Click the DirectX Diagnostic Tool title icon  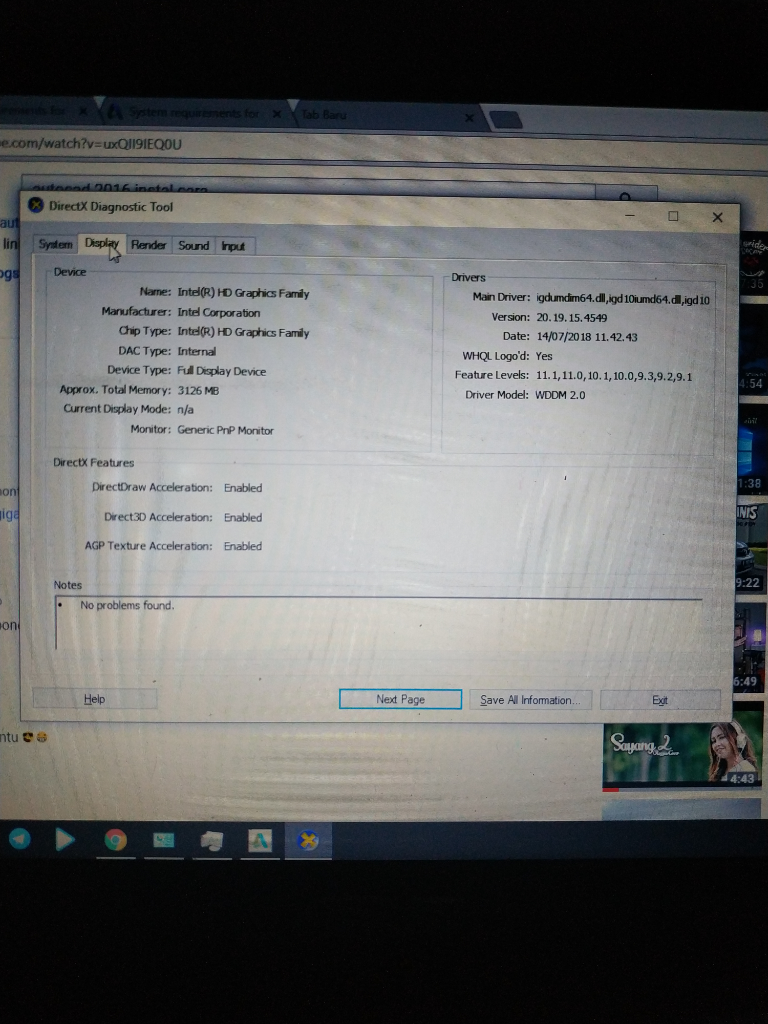tap(36, 206)
